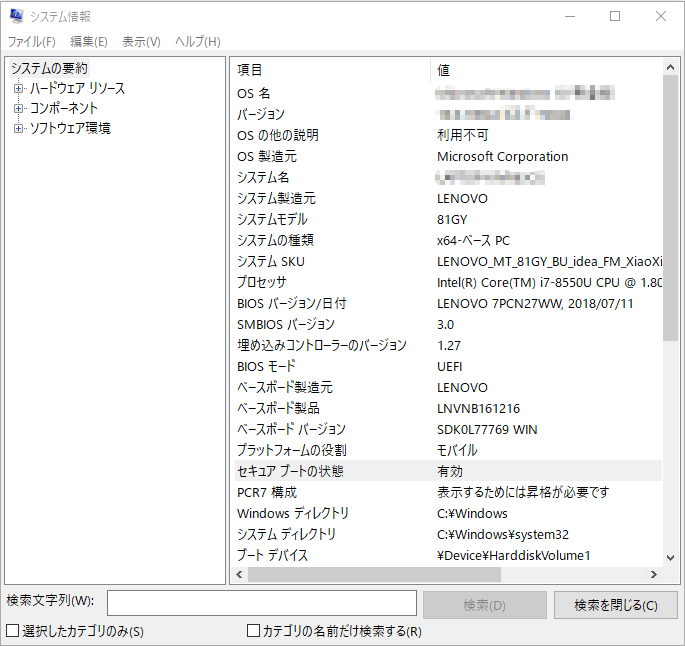Open the 表示(V) menu
Screen dimensions: 685x646
pos(141,42)
